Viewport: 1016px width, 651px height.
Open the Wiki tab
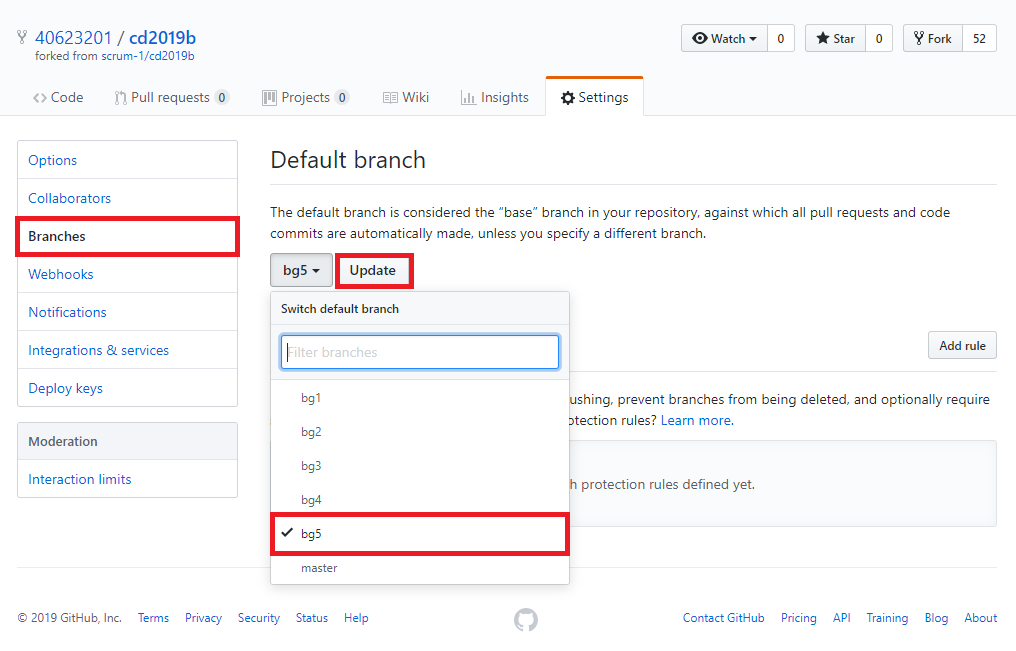tap(406, 97)
